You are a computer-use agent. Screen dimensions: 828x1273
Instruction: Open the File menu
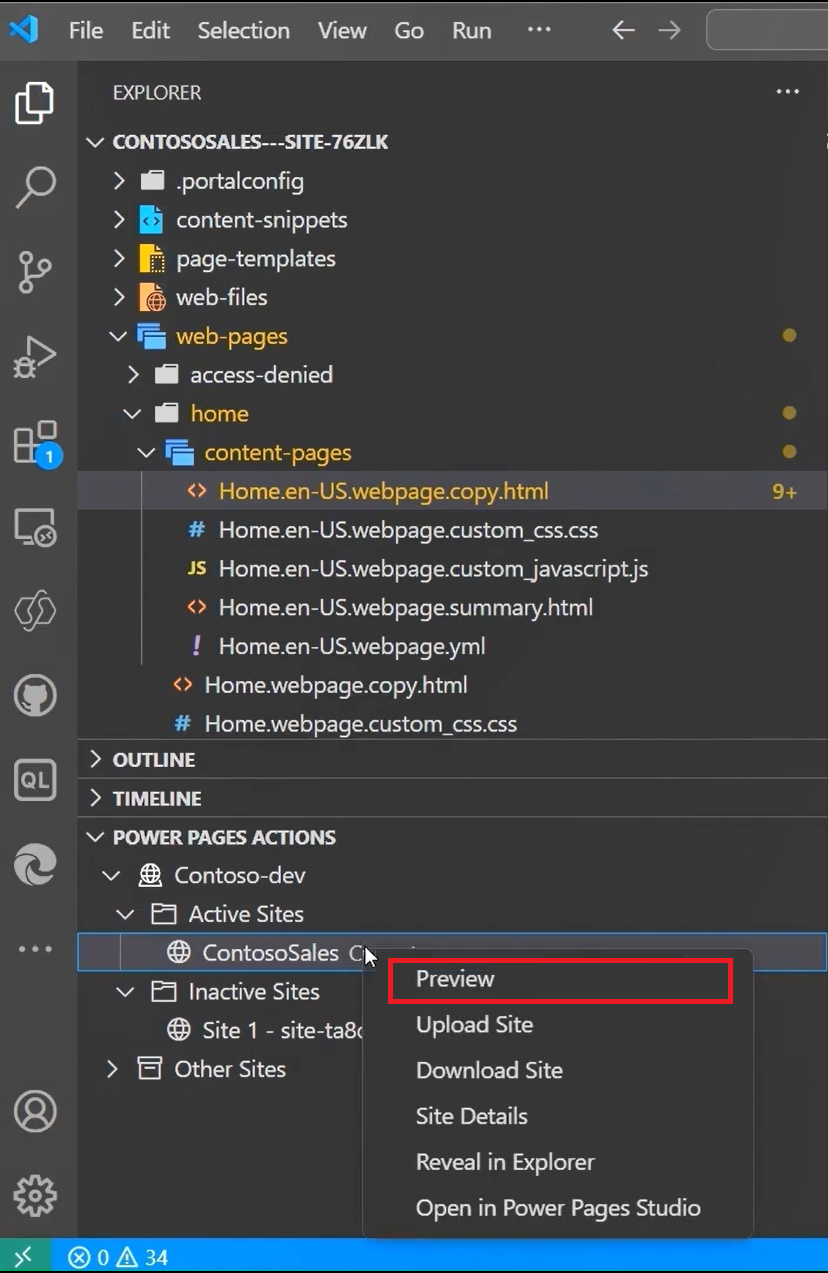pyautogui.click(x=86, y=31)
